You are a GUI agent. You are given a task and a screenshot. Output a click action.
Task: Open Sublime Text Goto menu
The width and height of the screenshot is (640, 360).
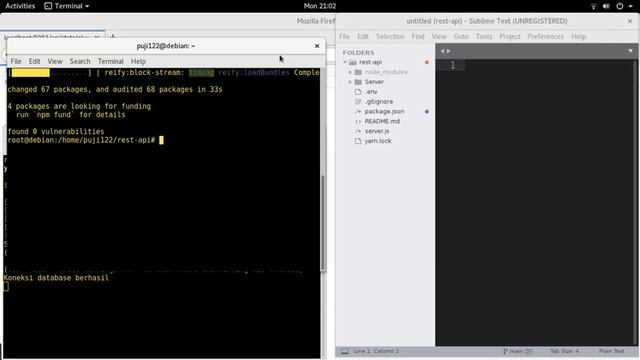coord(461,36)
